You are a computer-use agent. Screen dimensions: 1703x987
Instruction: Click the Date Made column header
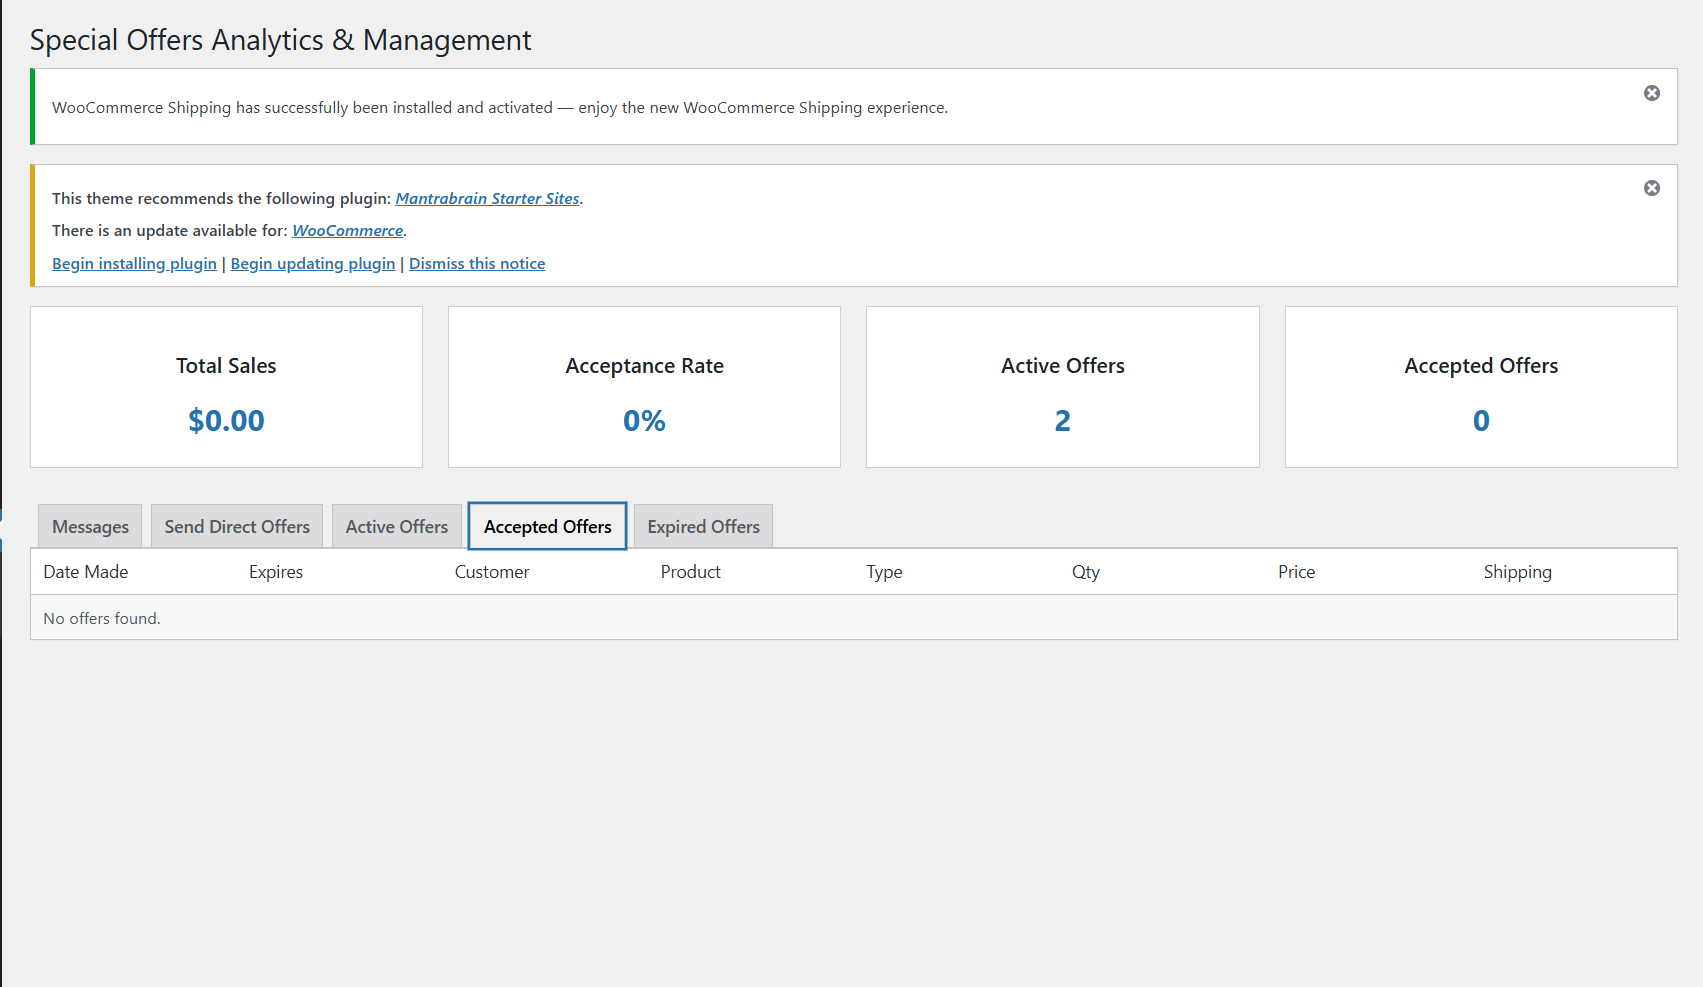pos(86,572)
